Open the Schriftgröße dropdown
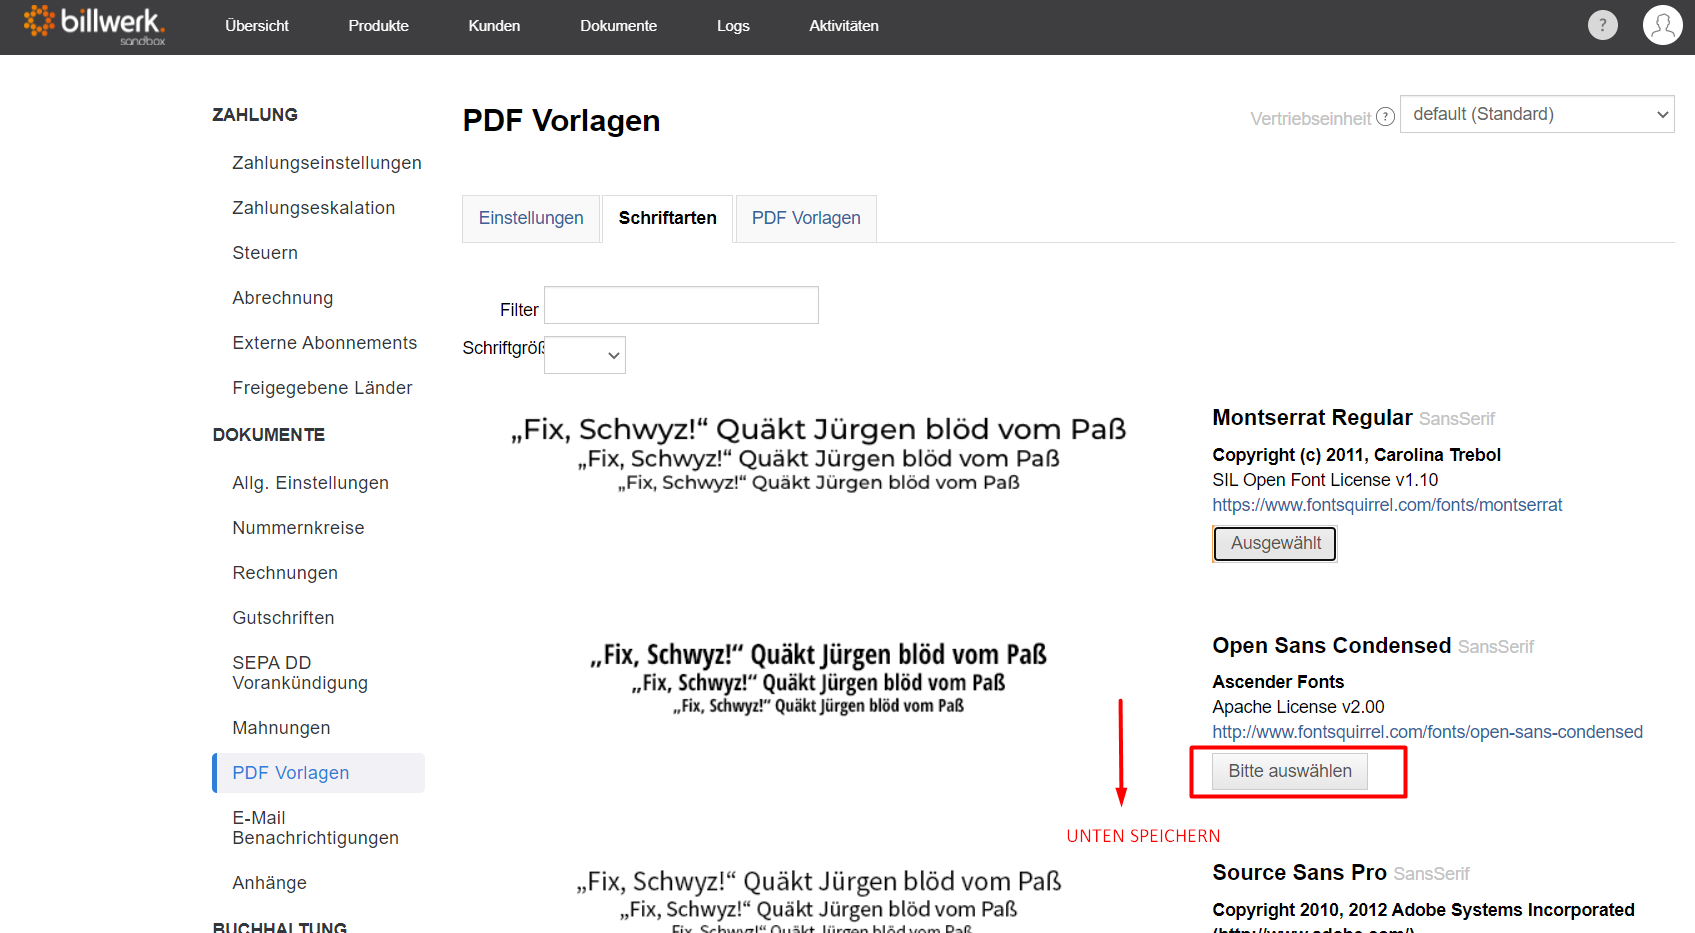The width and height of the screenshot is (1695, 933). coord(585,355)
